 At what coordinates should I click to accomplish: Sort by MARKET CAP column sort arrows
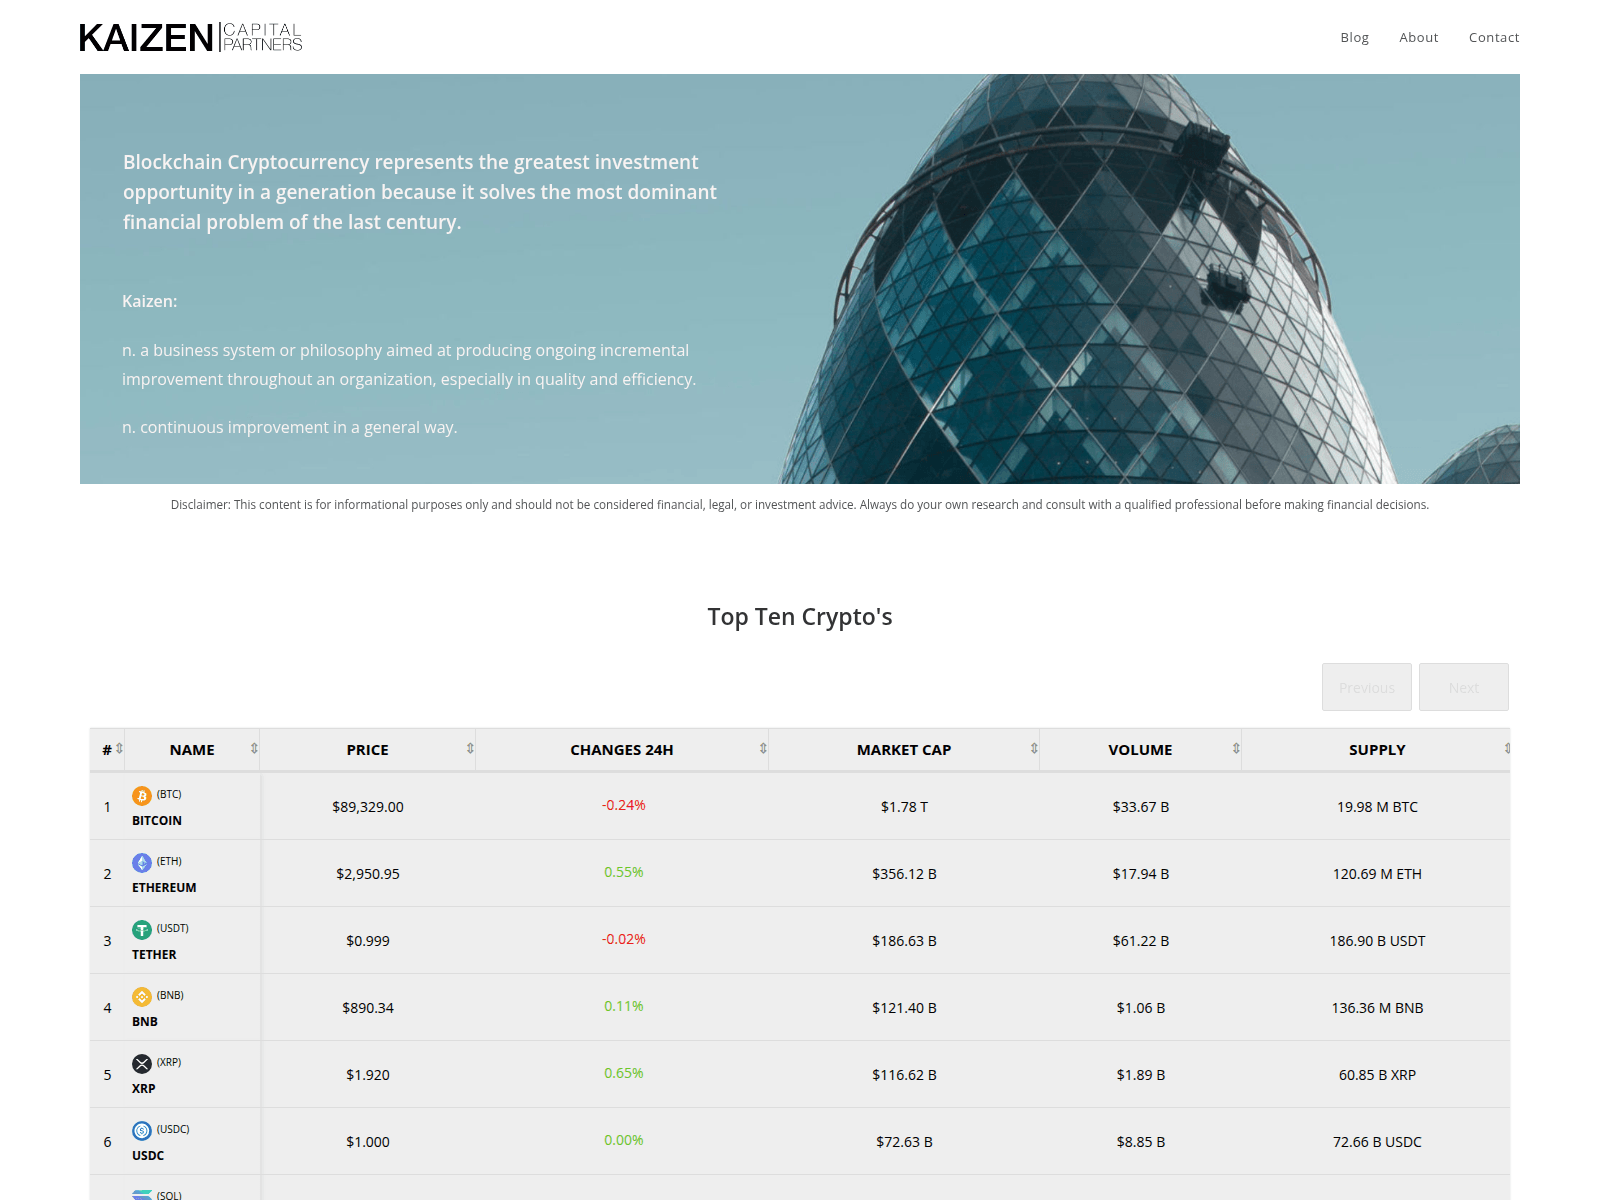tap(1034, 748)
